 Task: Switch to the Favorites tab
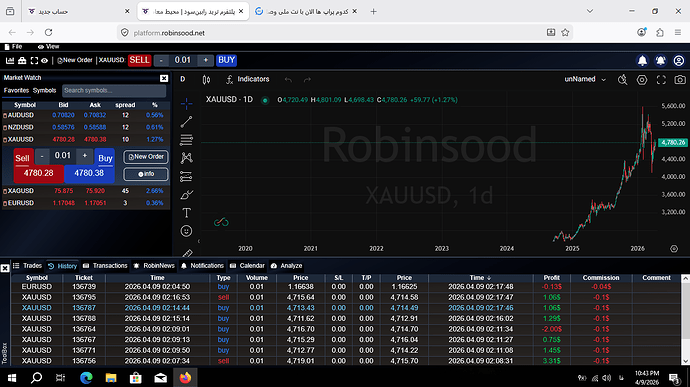[x=16, y=91]
